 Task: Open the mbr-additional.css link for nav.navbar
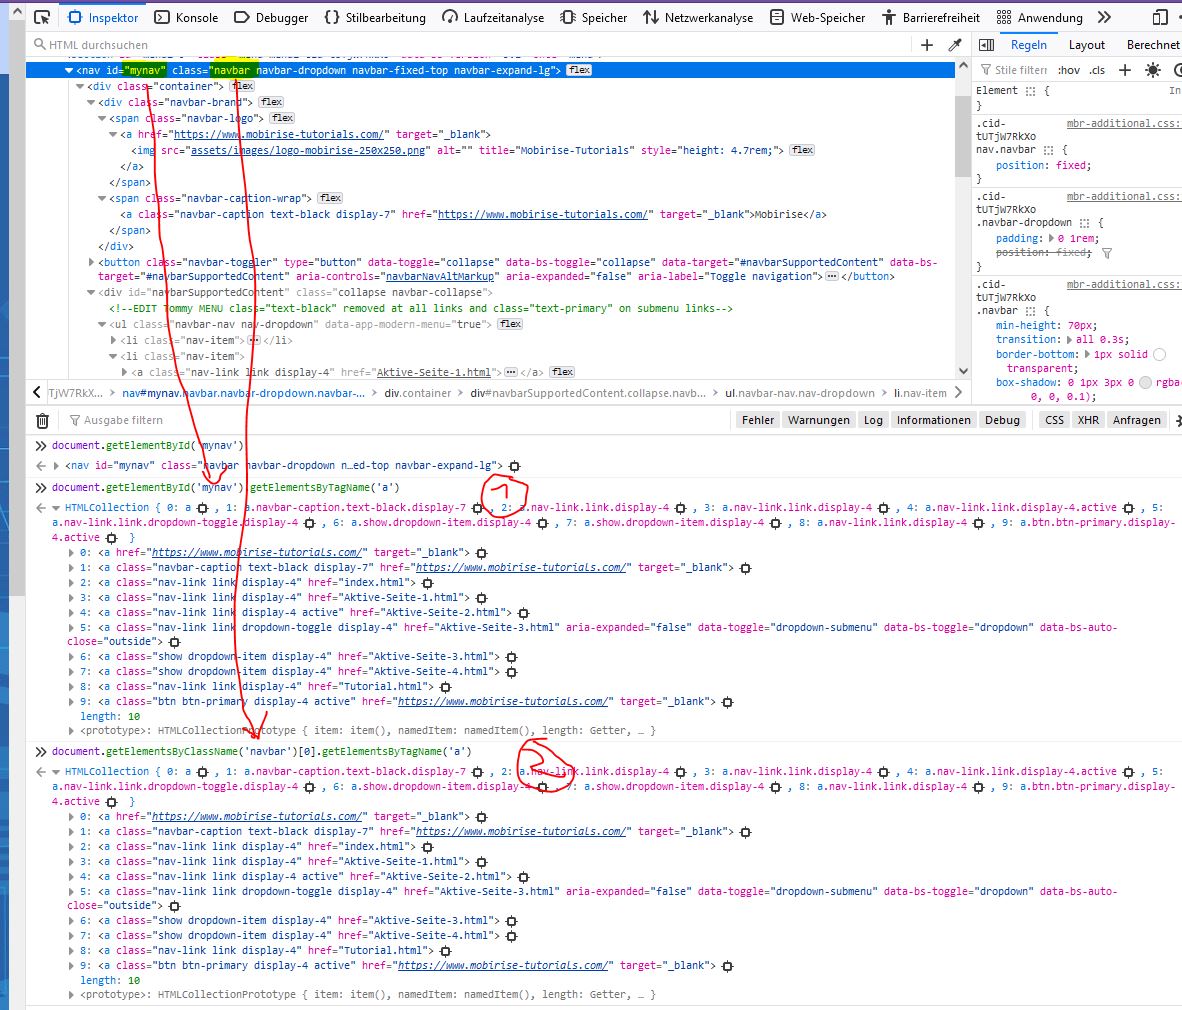(1122, 123)
